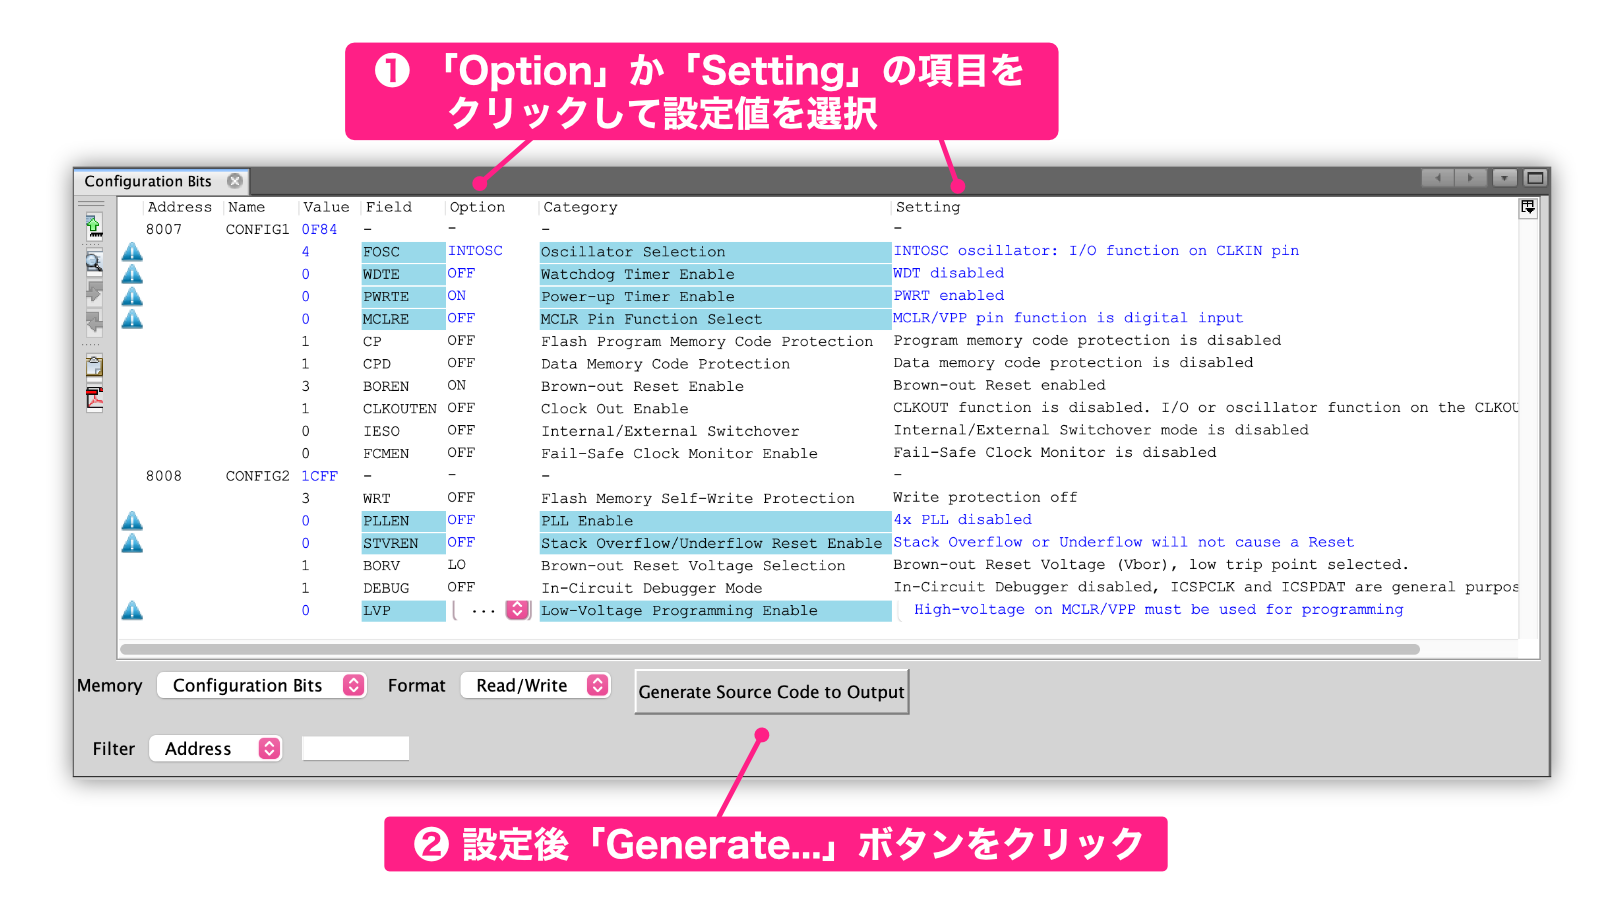This screenshot has height=914, width=1624.
Task: Open the Format Read/Write dropdown
Action: click(x=535, y=685)
